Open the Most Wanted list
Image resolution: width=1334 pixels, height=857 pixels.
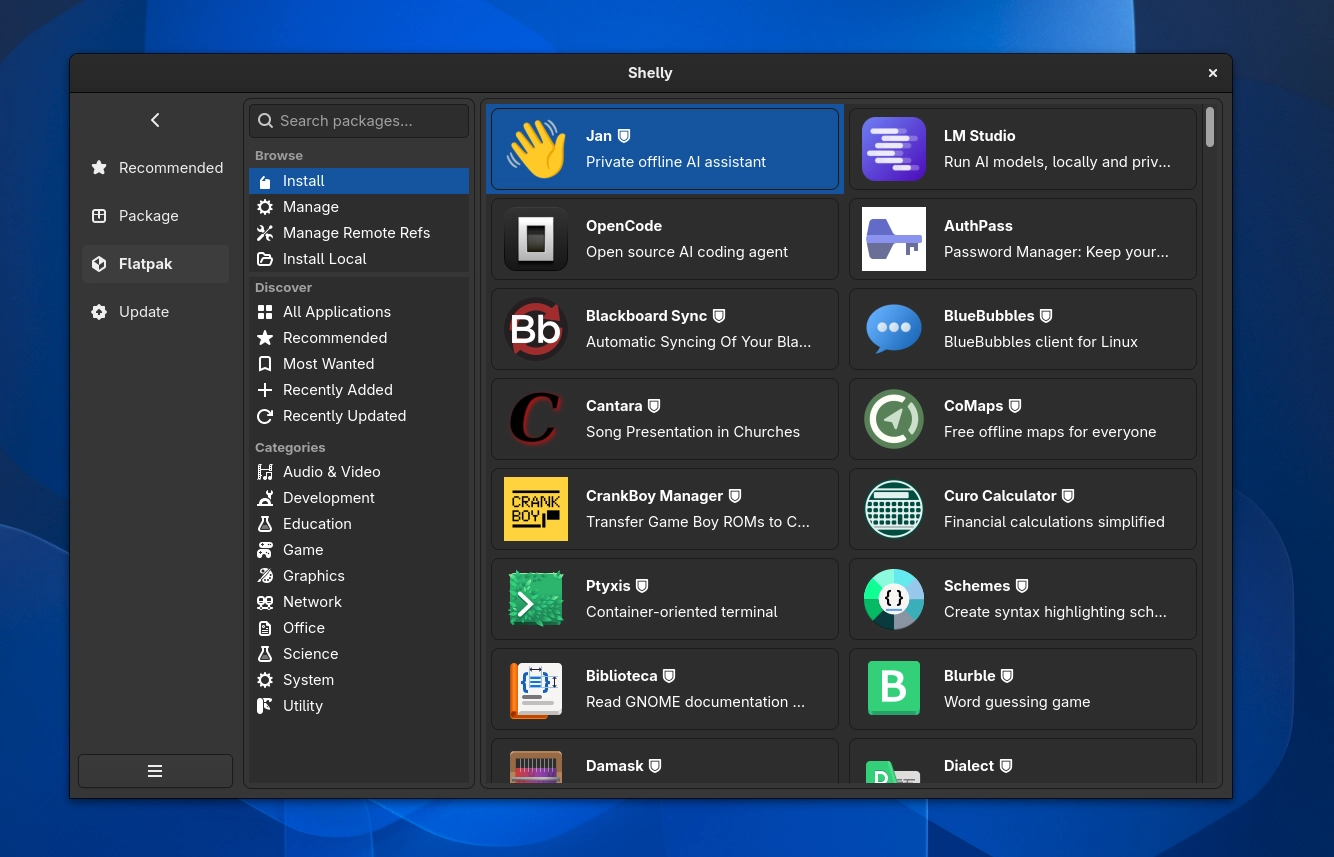359,364
